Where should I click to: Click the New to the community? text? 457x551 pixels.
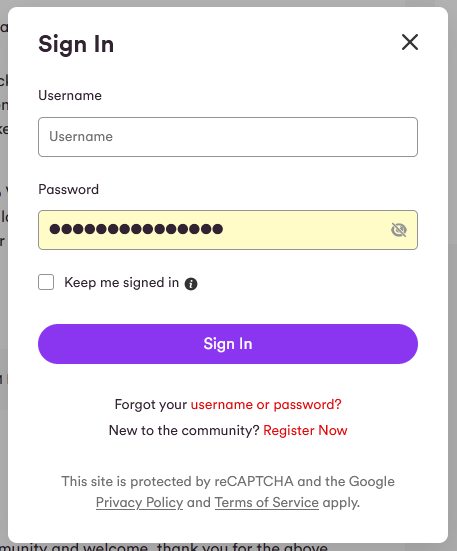[x=184, y=430]
